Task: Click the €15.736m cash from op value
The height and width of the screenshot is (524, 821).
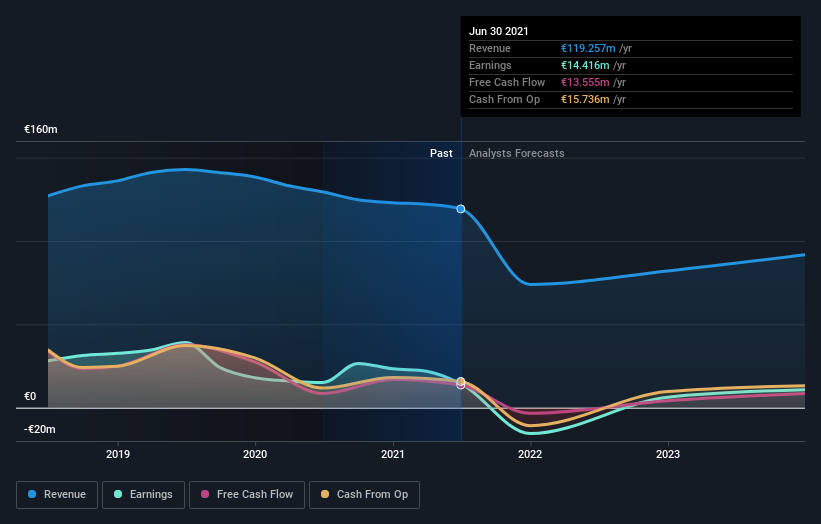Action: [x=585, y=99]
